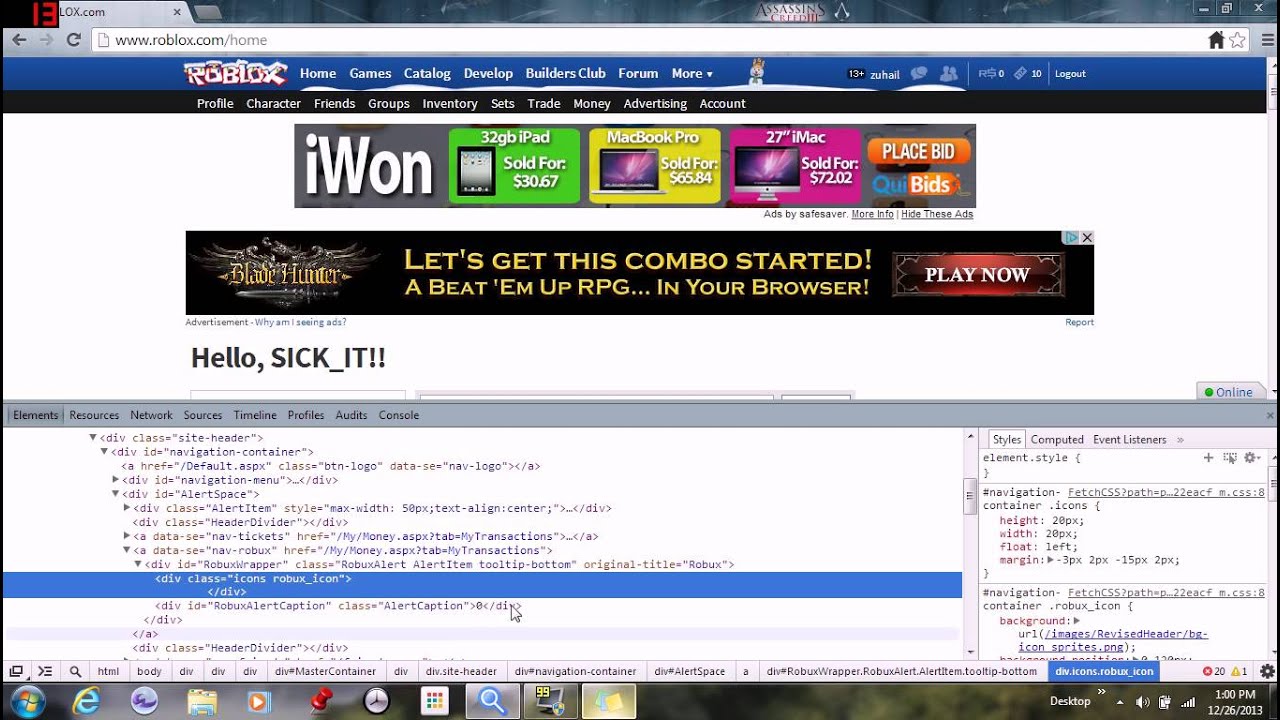Toggle element state icon in Styles pane

(x=1230, y=458)
